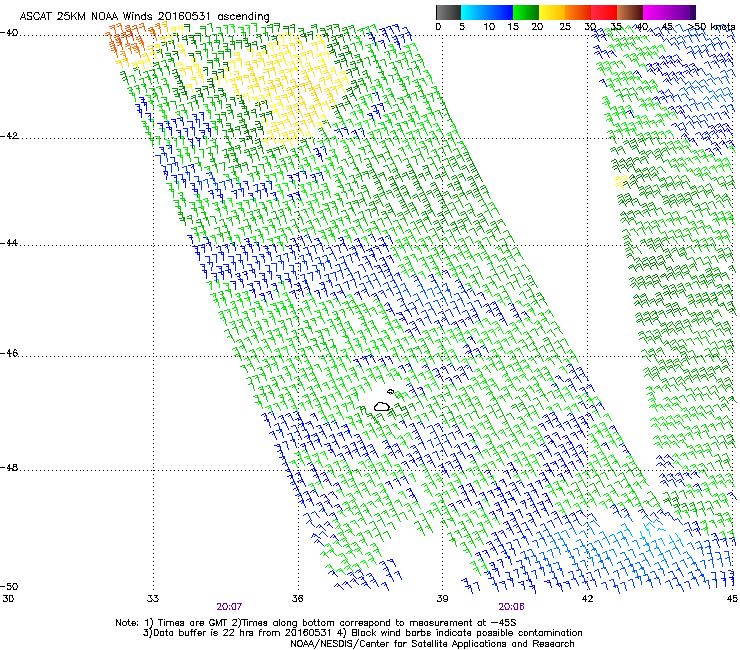This screenshot has height=650, width=740.
Task: Click the '-48' latitude axis label
Action: 9,467
